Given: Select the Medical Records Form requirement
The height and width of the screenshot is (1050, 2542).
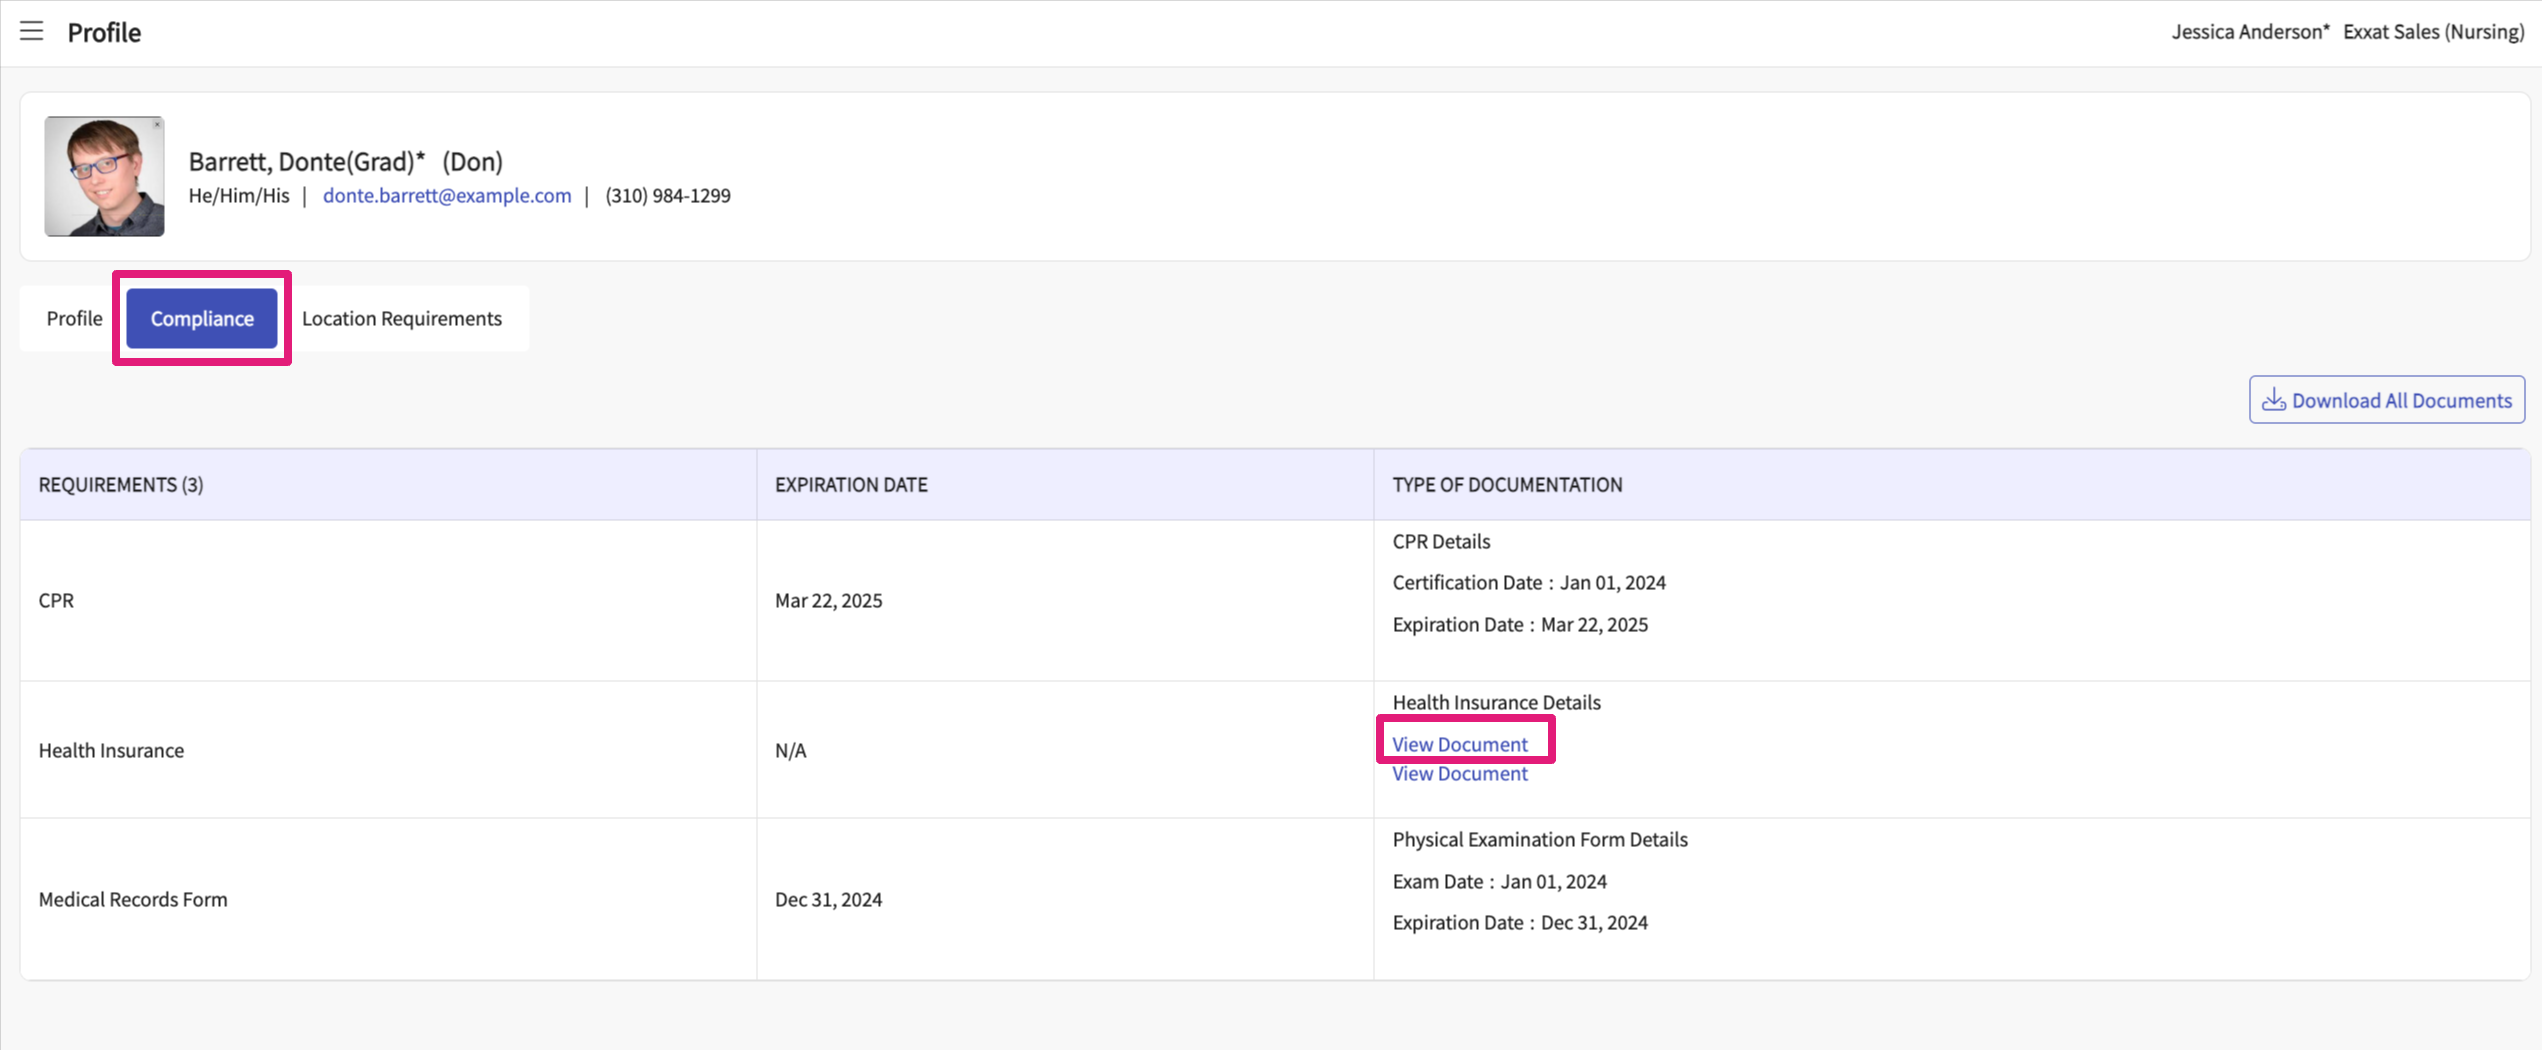Looking at the screenshot, I should [x=133, y=899].
